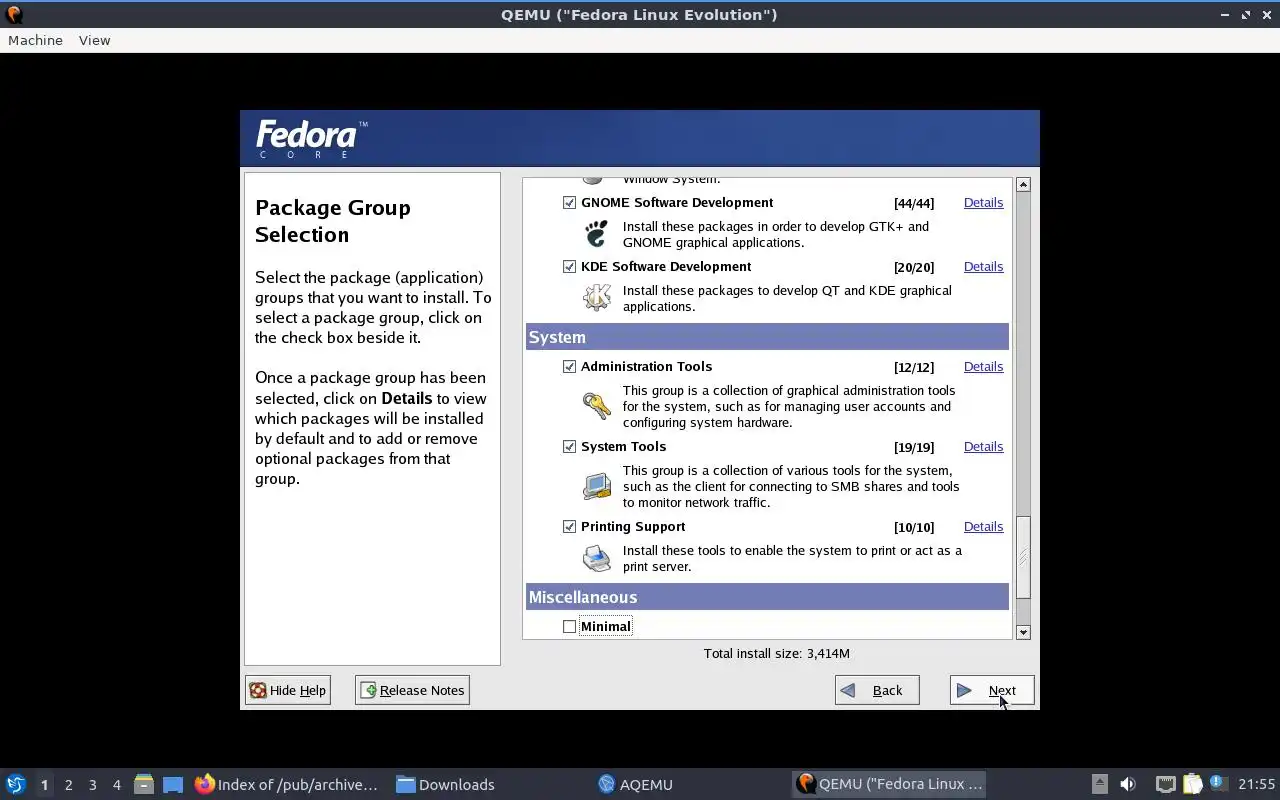The height and width of the screenshot is (800, 1280).
Task: Click the 'Total install size: 3,414M' text
Action: click(x=777, y=653)
